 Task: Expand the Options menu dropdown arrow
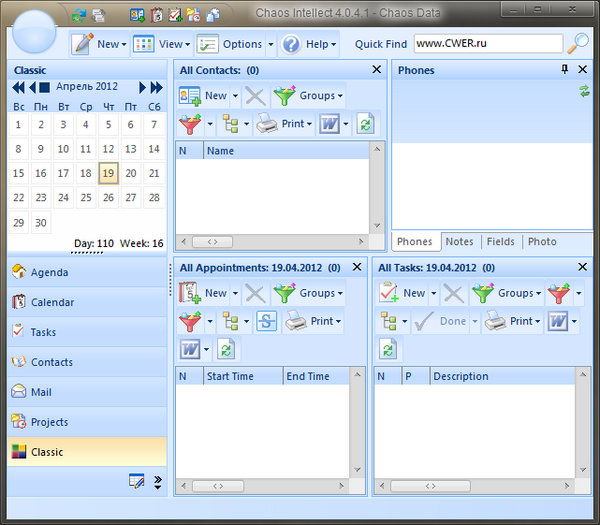(271, 45)
